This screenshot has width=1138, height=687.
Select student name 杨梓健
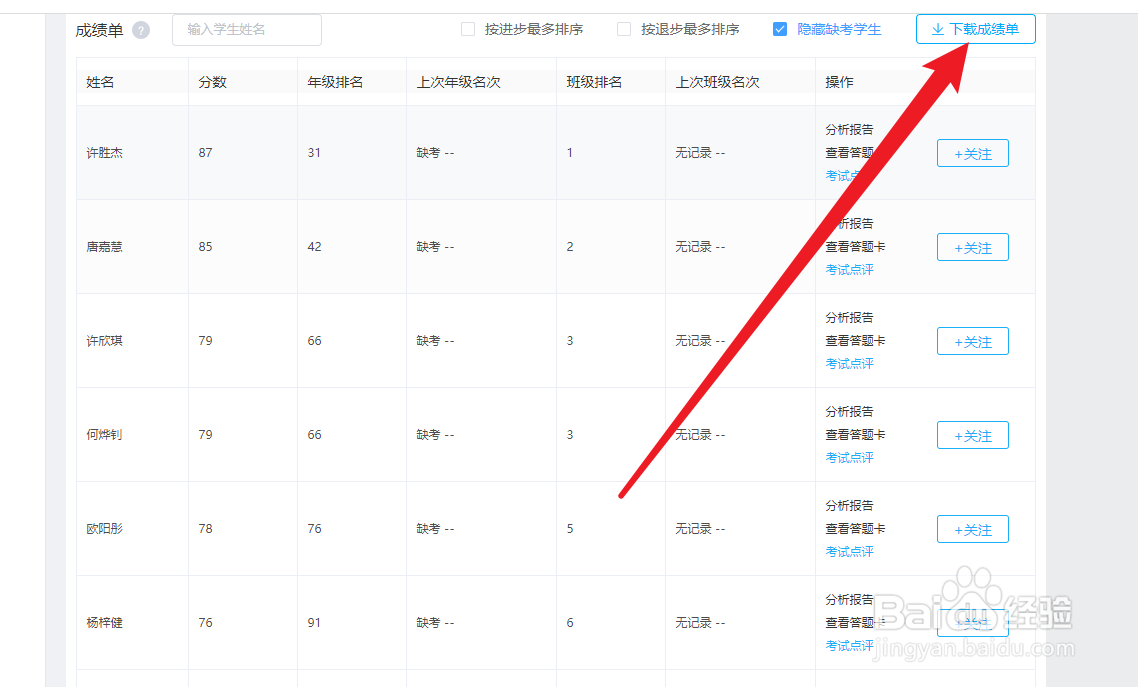(x=105, y=622)
